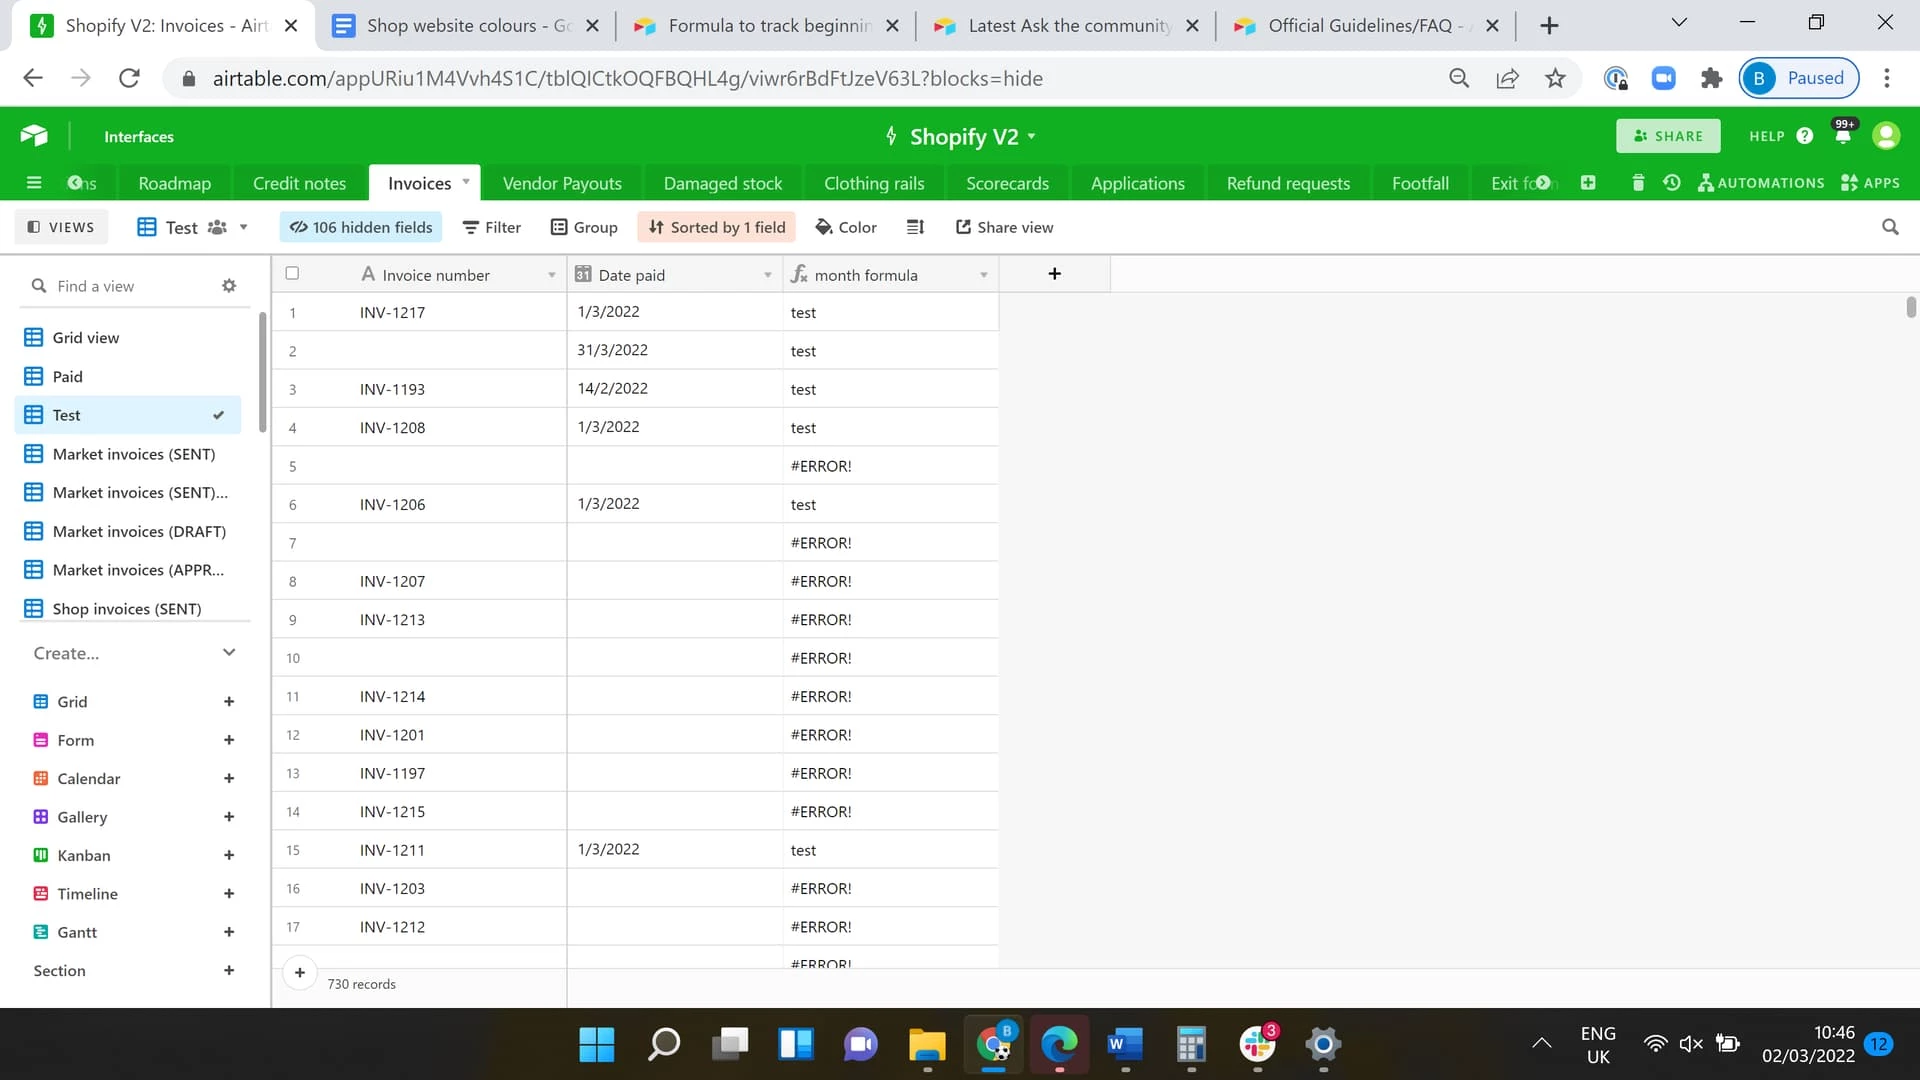
Task: Add a new record with round plus button
Action: pyautogui.click(x=300, y=972)
